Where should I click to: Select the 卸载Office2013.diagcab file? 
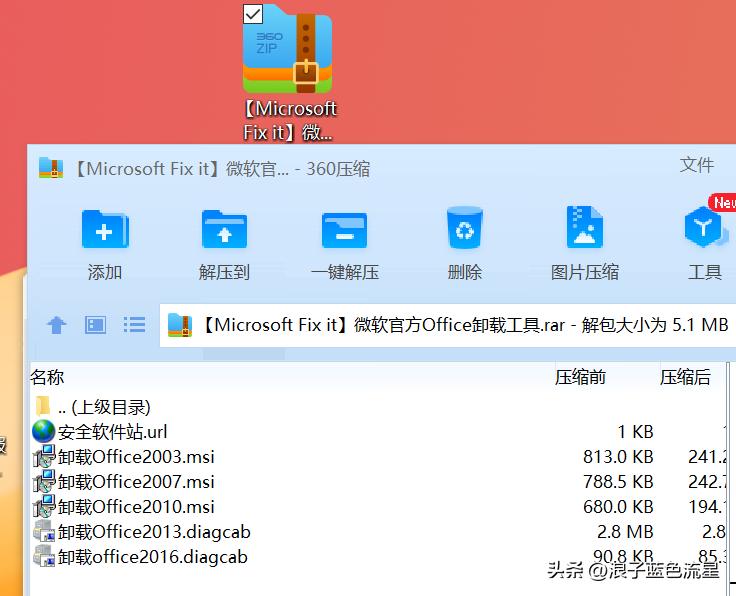[377, 532]
